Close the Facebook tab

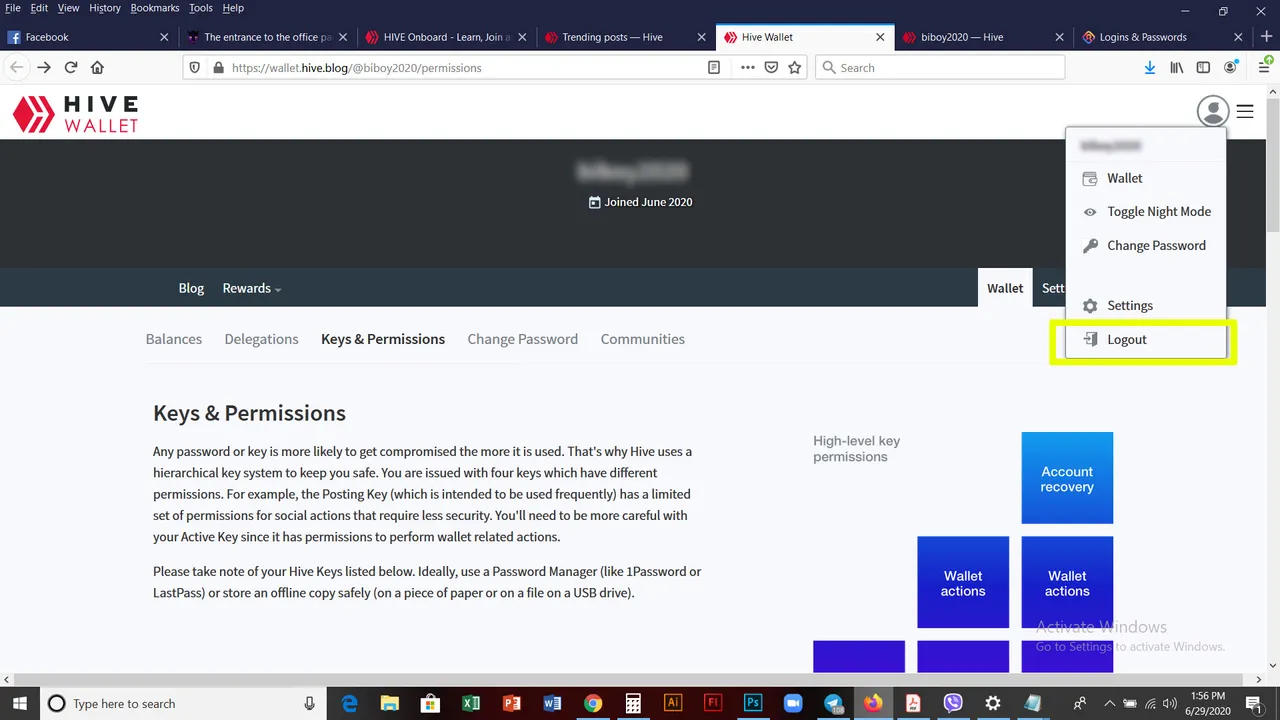coord(165,37)
